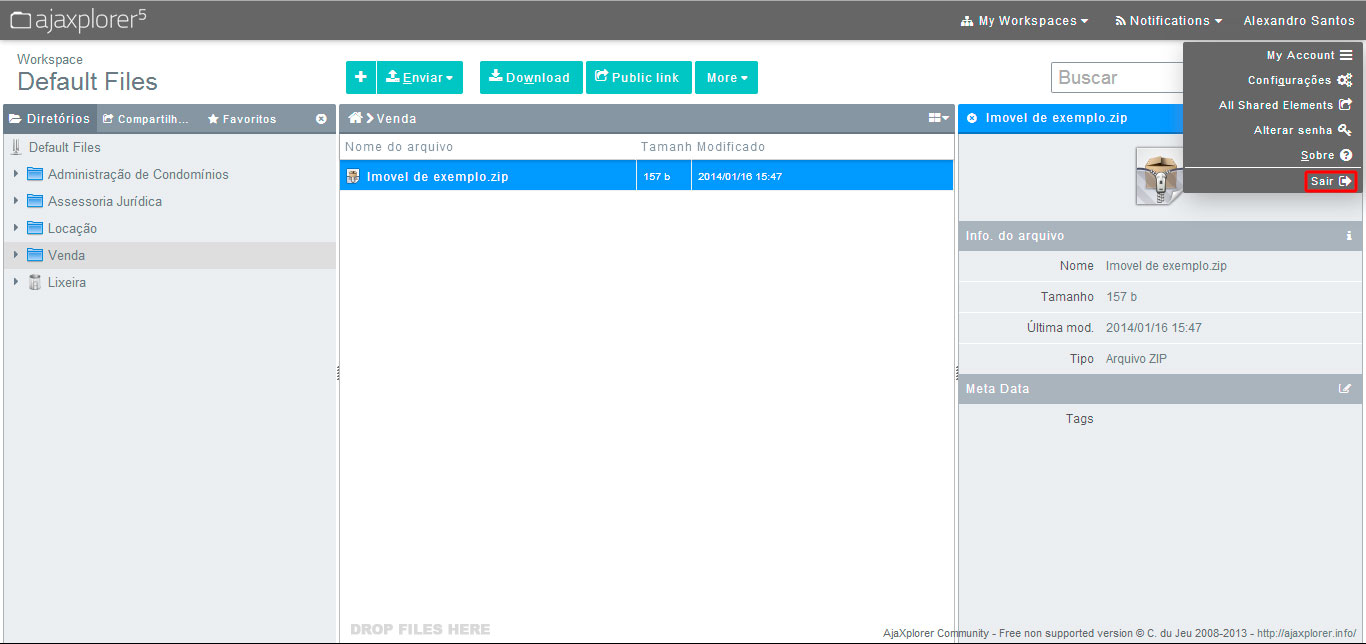Screen dimensions: 1366x644
Task: Select Alterar senha from account menu
Action: click(1300, 130)
